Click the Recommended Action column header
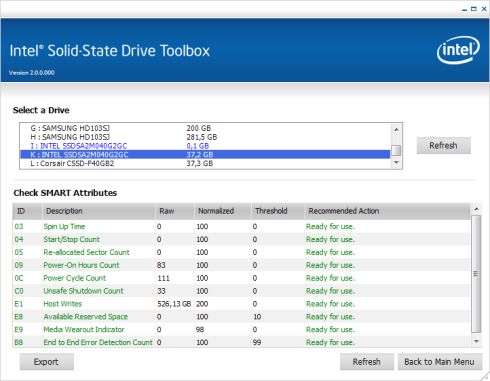The height and width of the screenshot is (381, 490). point(387,211)
